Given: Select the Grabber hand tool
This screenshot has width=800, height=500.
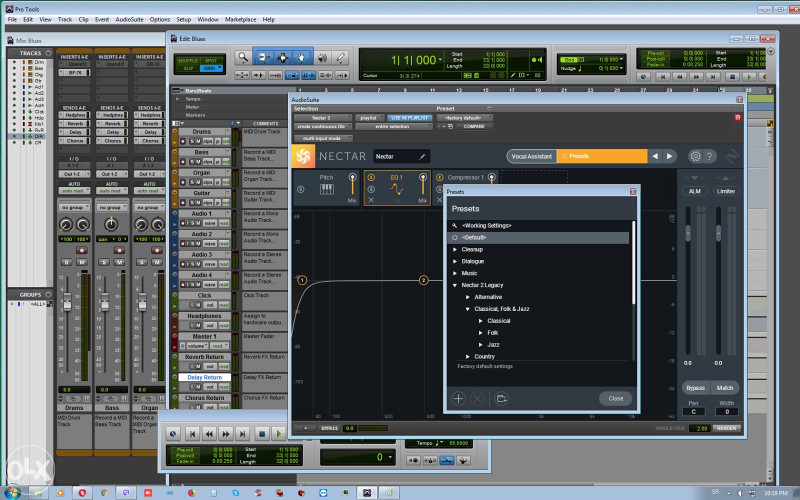Looking at the screenshot, I should pos(301,58).
